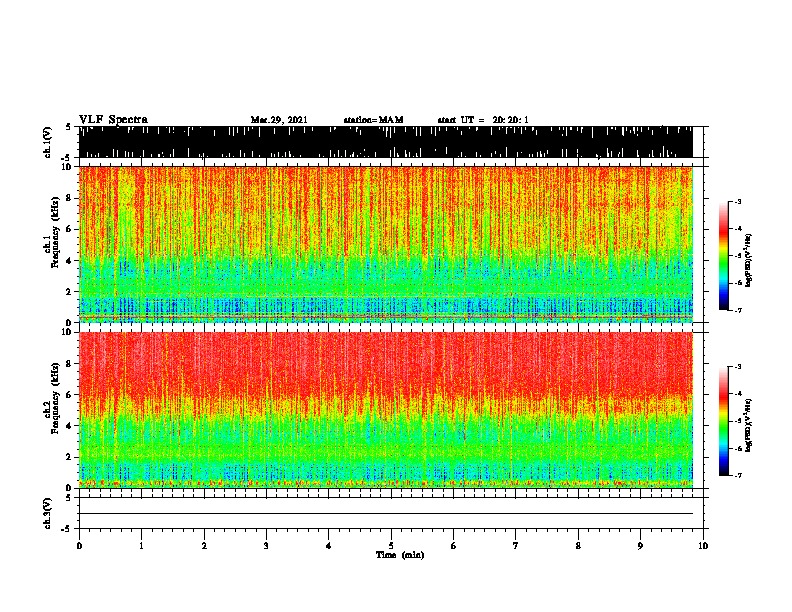Click the log(PSD) label beside ch.2 color bar
This screenshot has width=792, height=612.
[749, 425]
